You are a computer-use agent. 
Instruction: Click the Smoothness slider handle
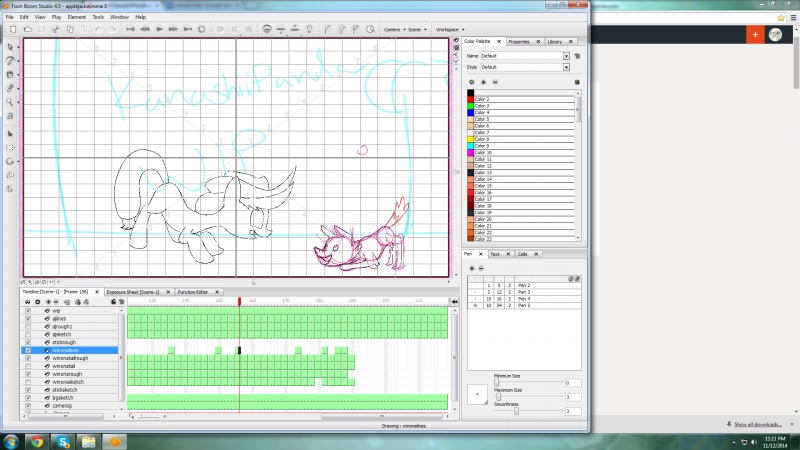click(x=516, y=411)
